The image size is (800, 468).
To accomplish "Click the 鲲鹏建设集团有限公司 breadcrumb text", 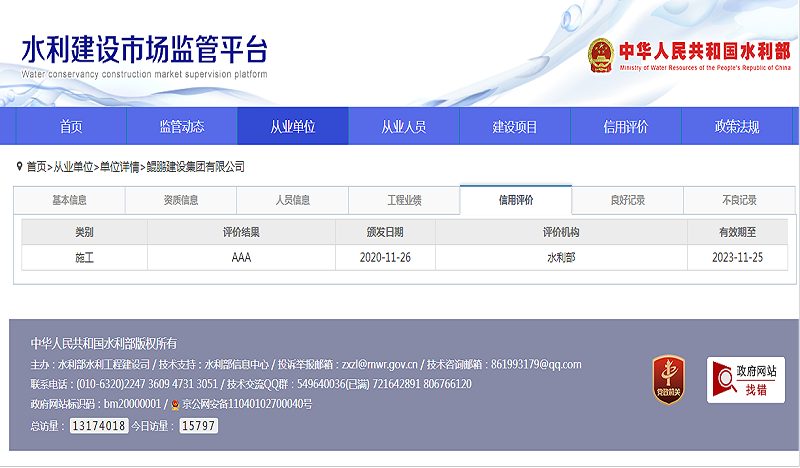I will coord(195,167).
